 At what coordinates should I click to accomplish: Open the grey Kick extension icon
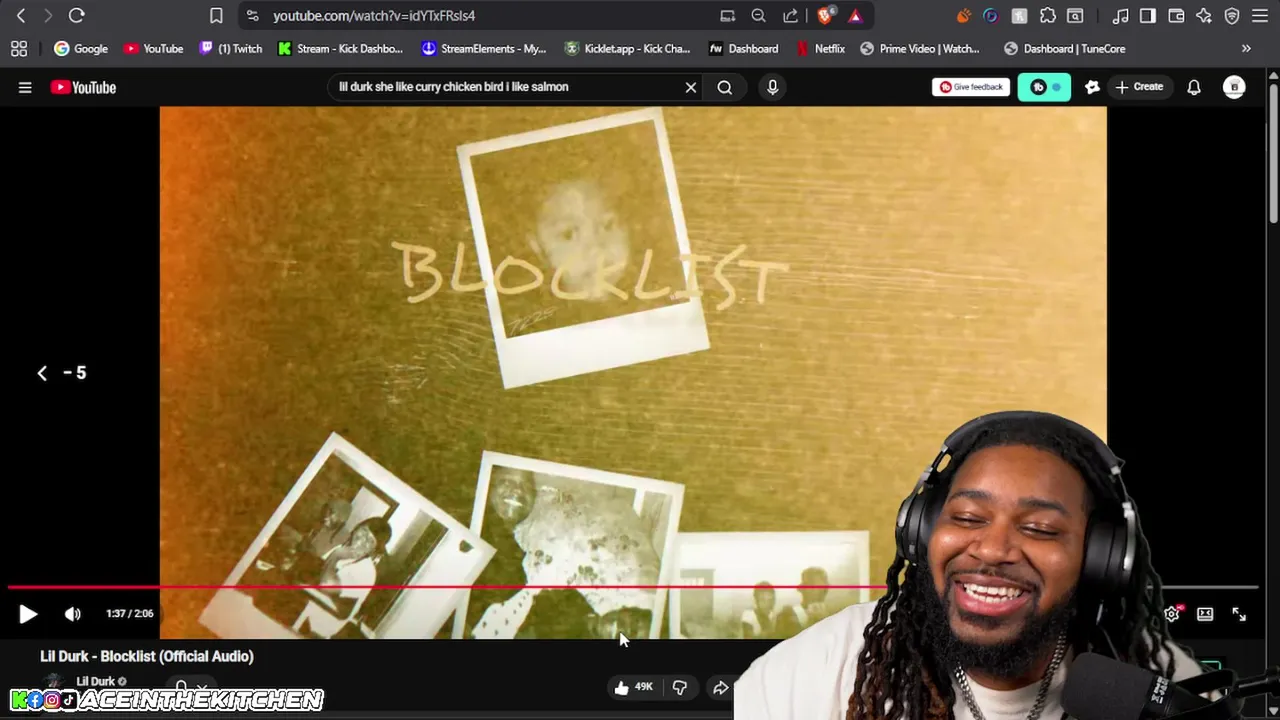(x=1019, y=16)
